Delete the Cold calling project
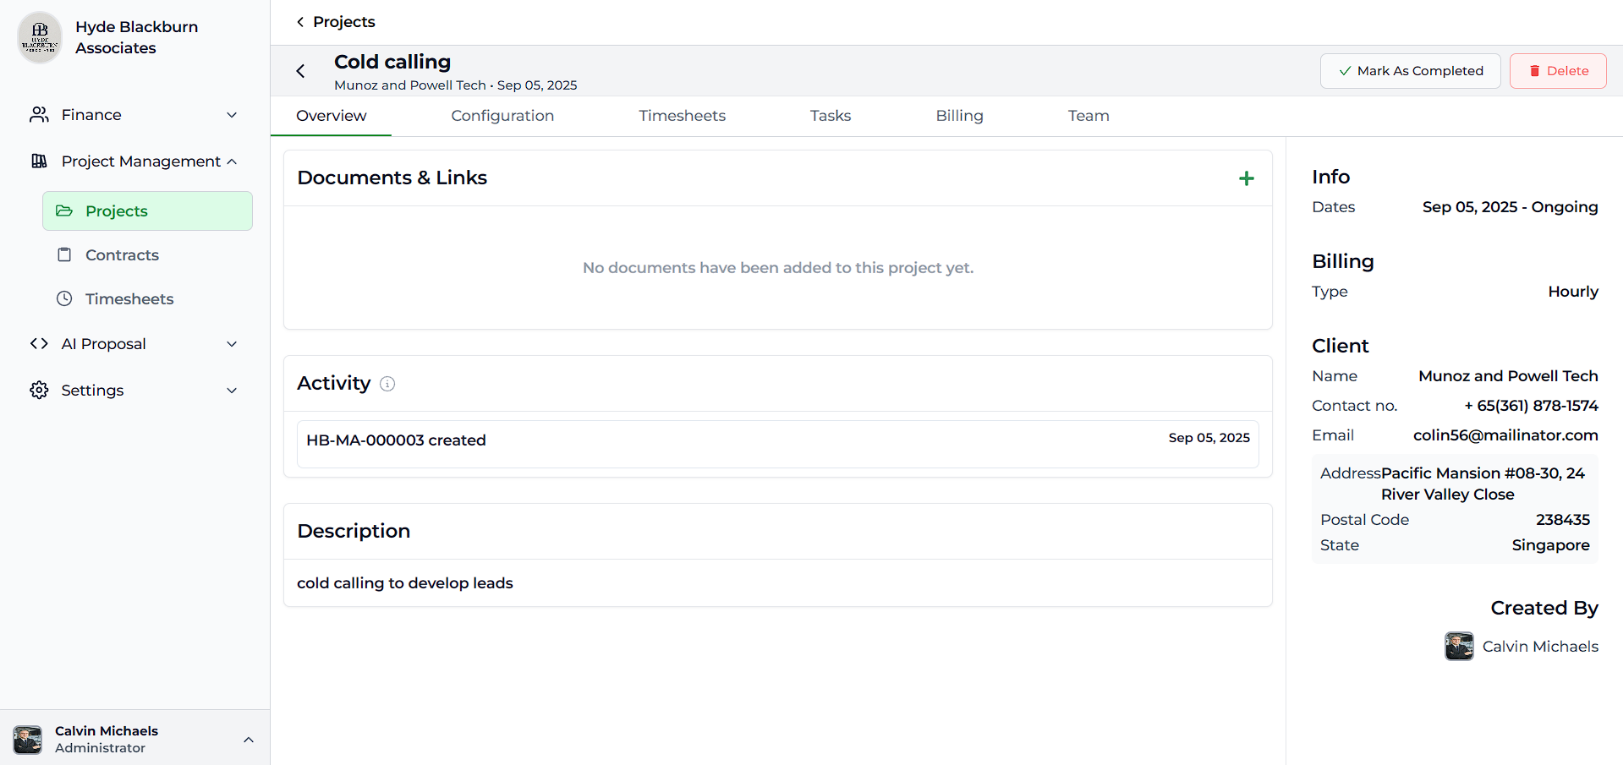The width and height of the screenshot is (1623, 768). [1558, 71]
